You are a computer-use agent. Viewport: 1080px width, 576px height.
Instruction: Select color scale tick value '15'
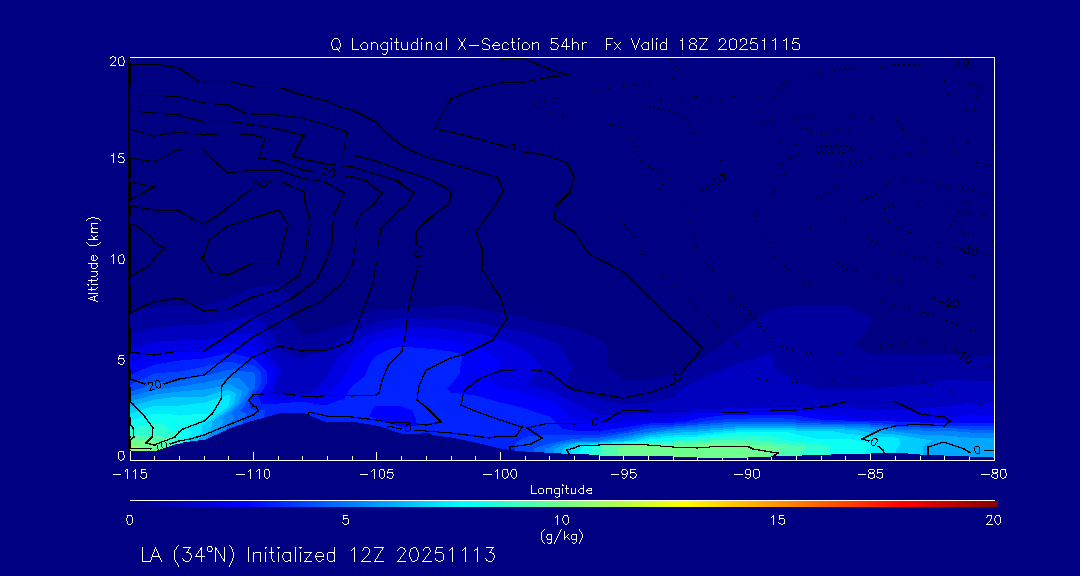coord(777,521)
